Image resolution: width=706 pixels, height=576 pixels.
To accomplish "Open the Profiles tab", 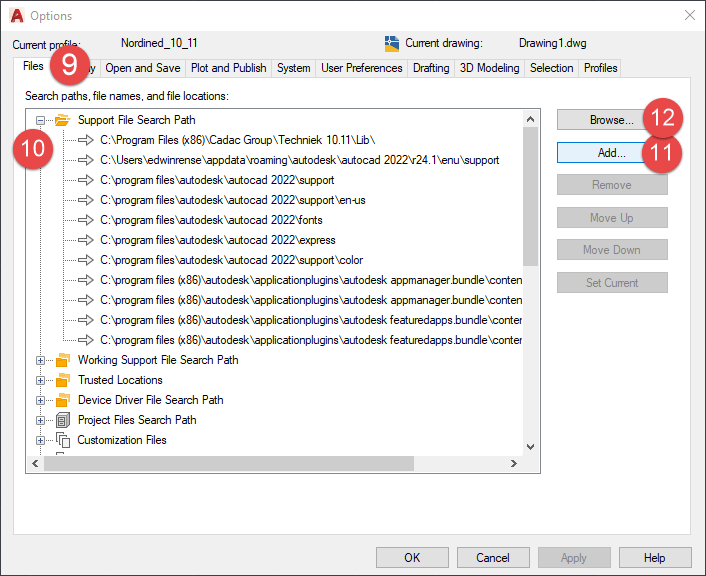I will tap(600, 68).
